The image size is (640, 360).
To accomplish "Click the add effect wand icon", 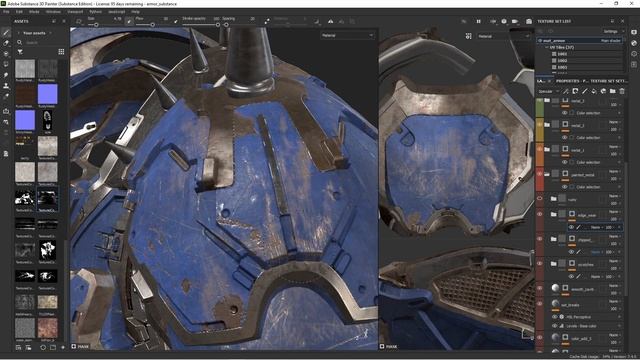I will tap(566, 91).
